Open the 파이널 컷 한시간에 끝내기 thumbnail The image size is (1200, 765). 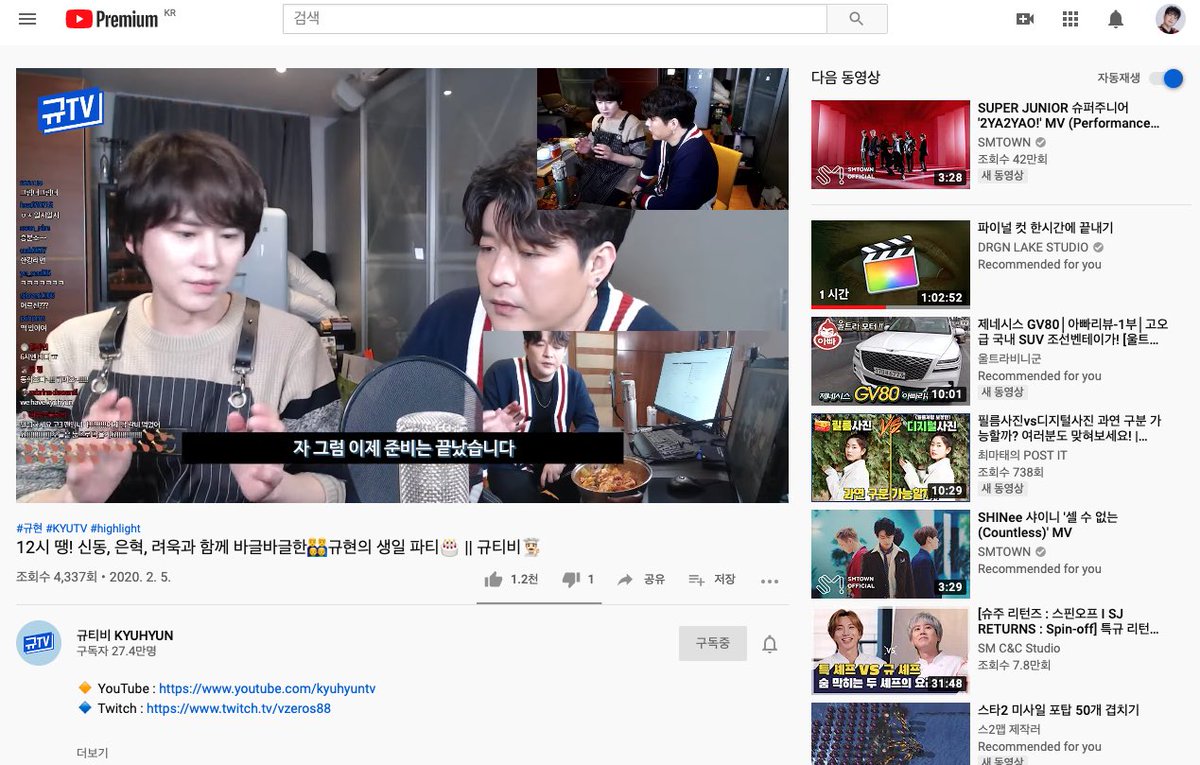tap(890, 264)
